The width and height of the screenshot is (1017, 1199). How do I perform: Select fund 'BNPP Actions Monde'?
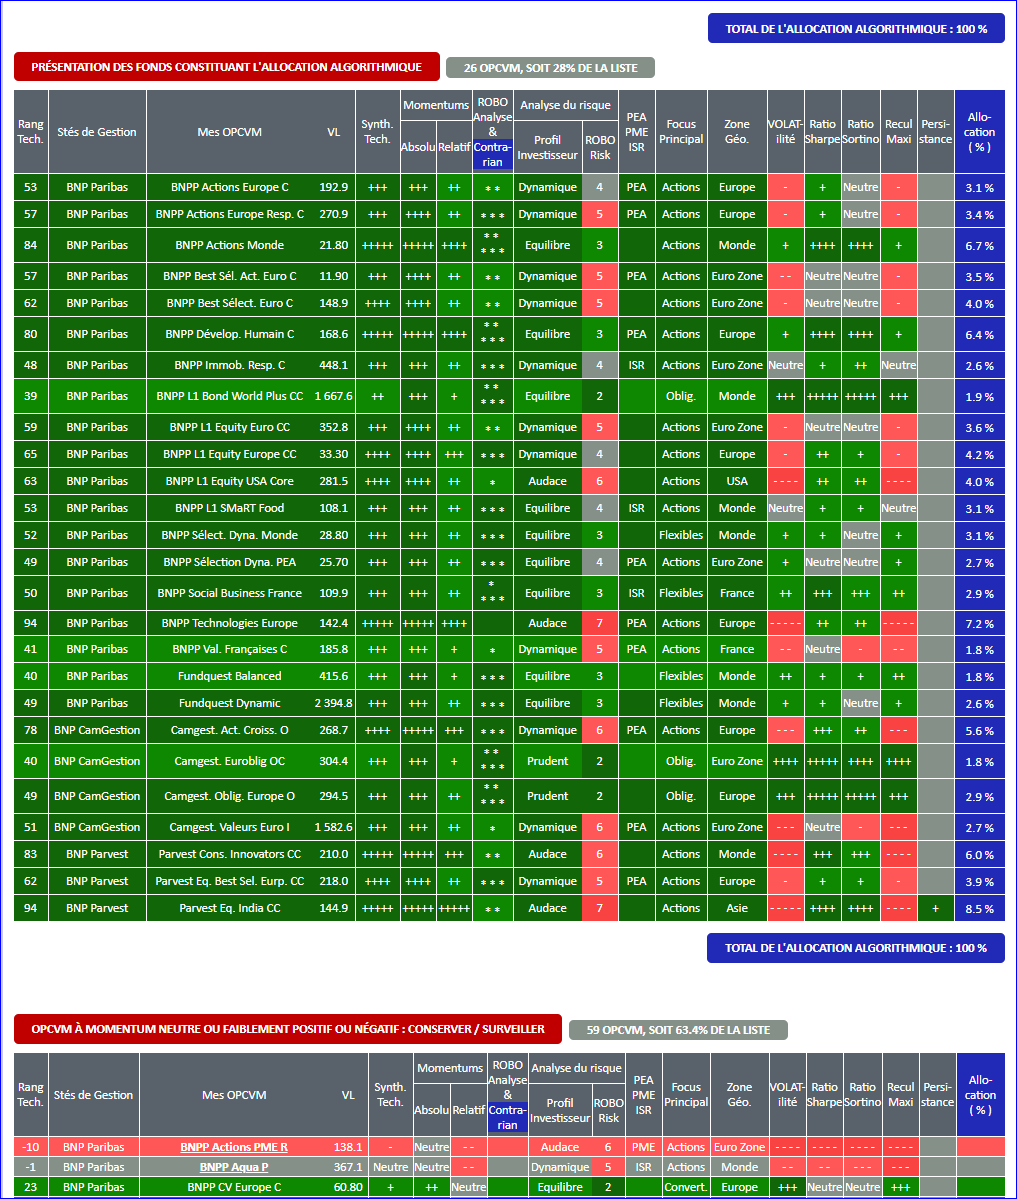pyautogui.click(x=230, y=245)
